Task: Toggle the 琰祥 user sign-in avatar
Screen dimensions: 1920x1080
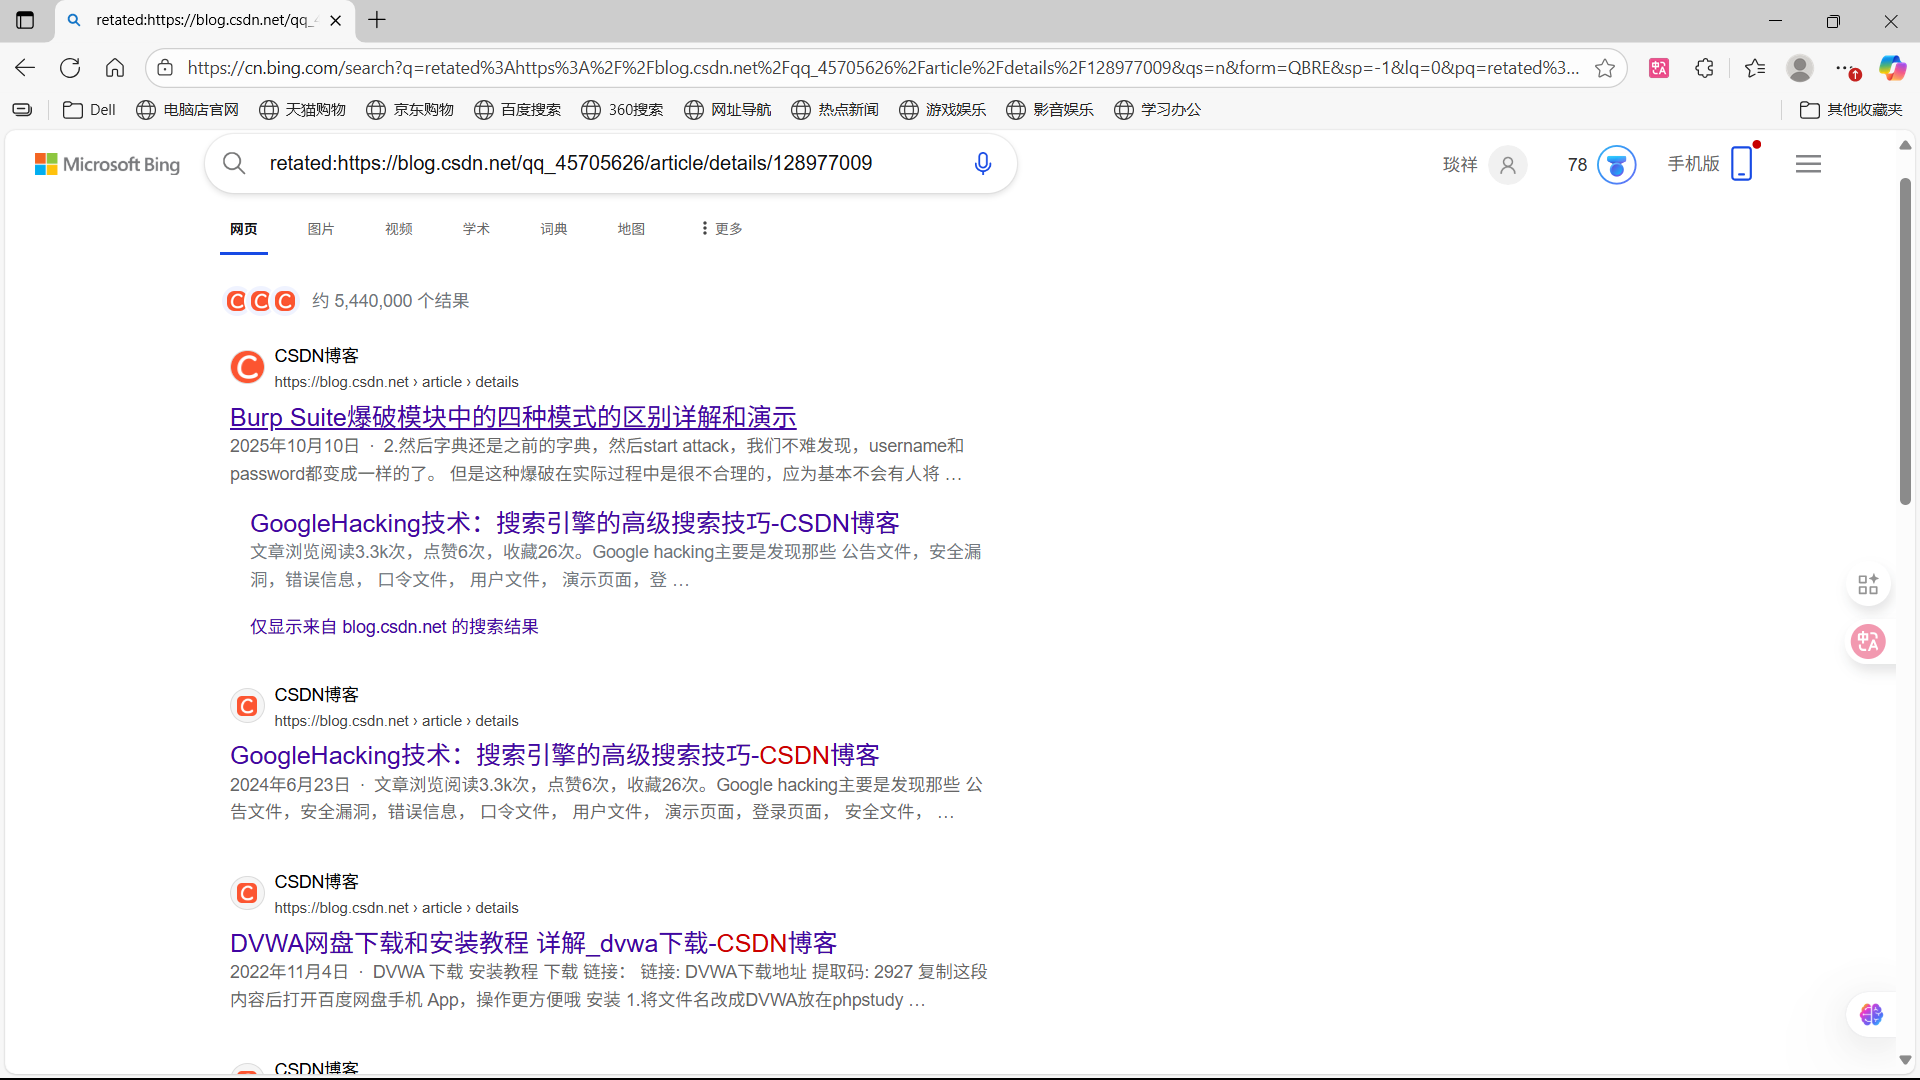Action: click(1483, 164)
